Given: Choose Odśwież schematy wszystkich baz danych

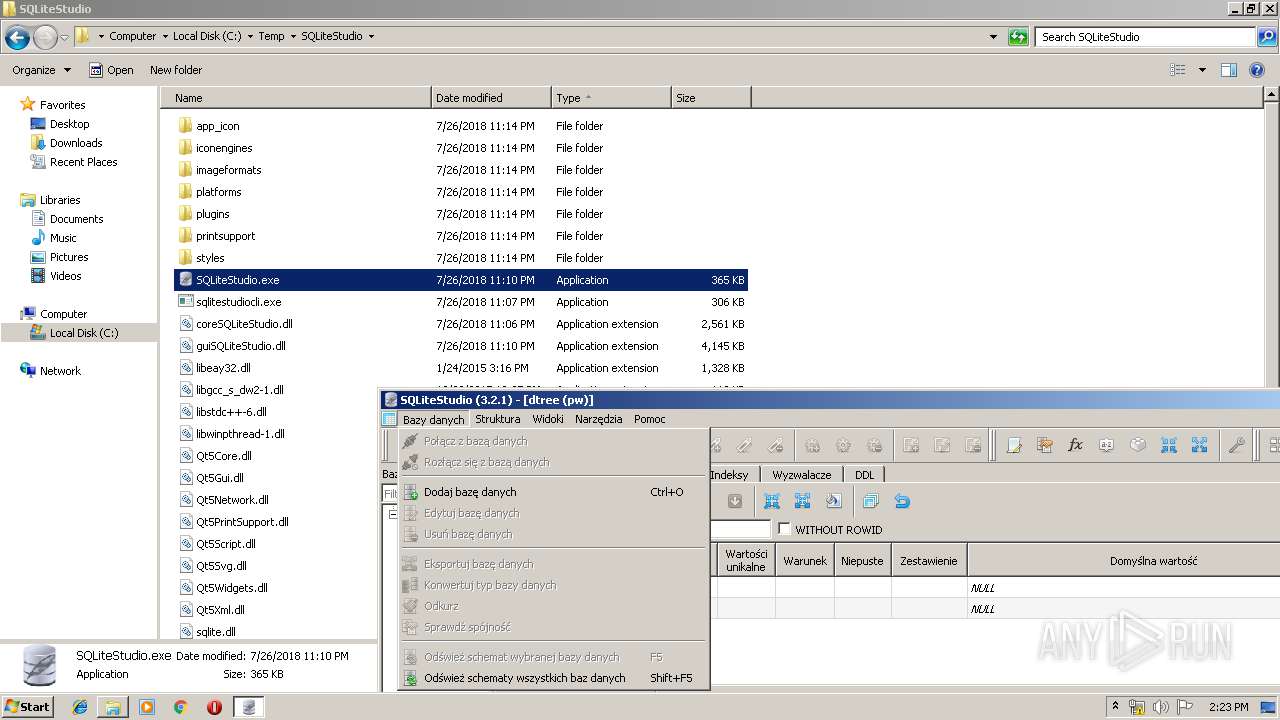Looking at the screenshot, I should point(553,678).
